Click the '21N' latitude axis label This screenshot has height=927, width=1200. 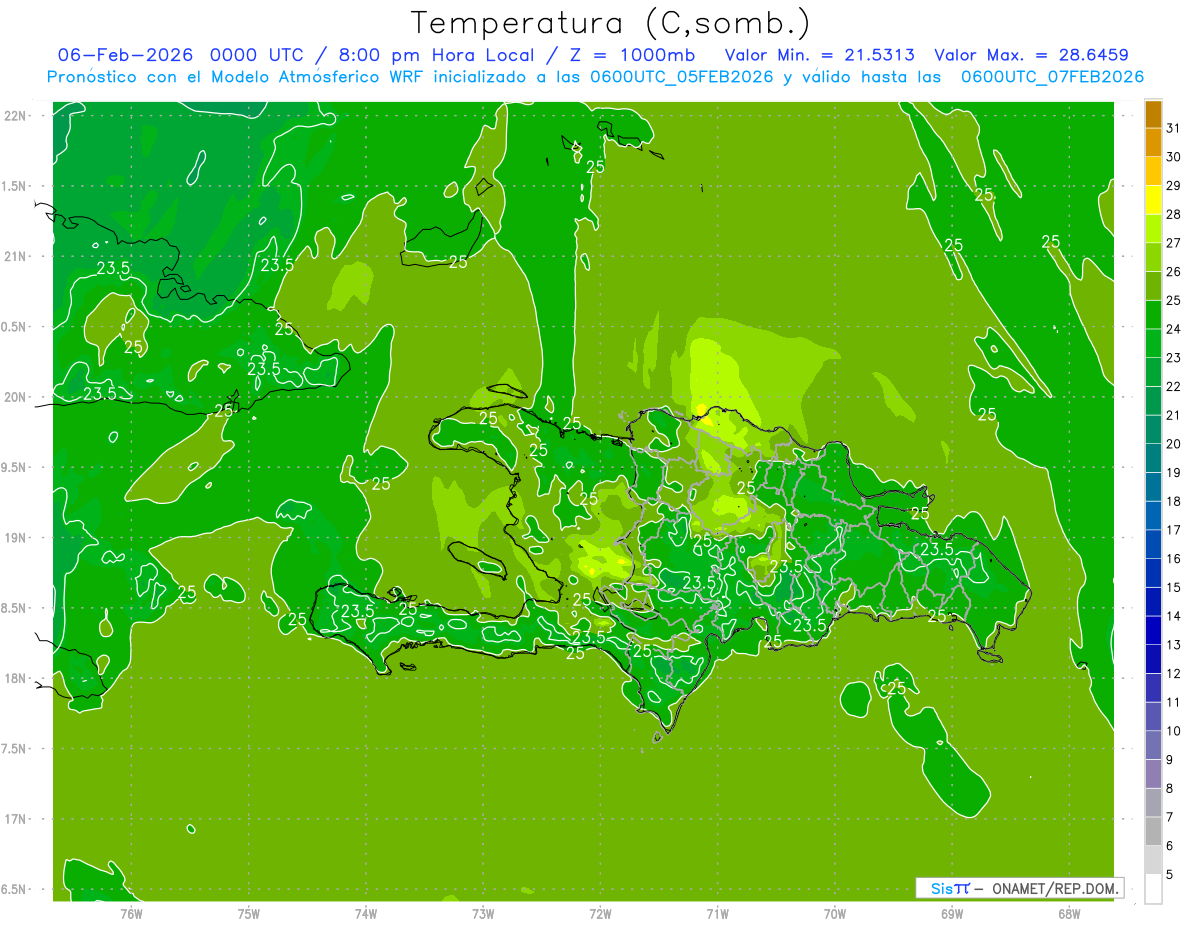[15, 257]
